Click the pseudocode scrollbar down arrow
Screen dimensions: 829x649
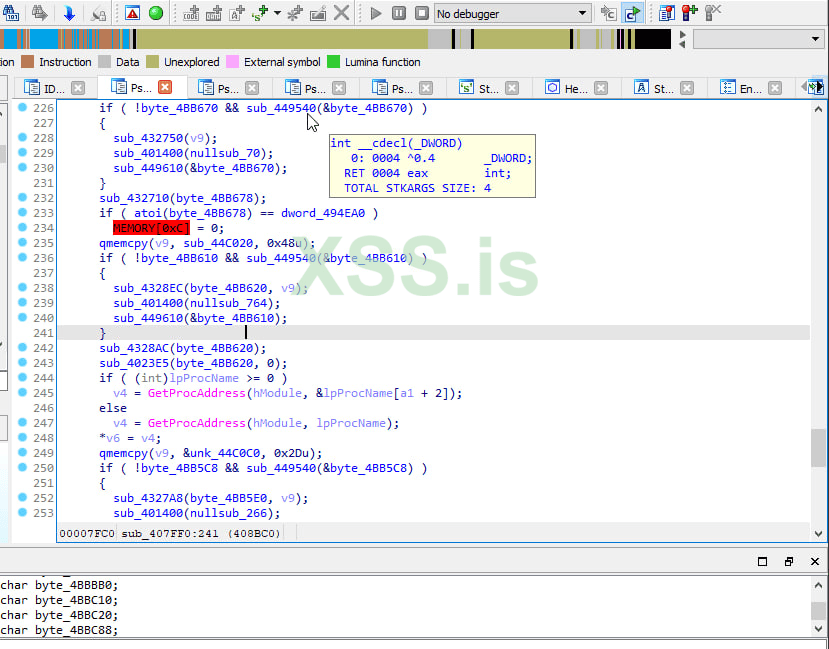[x=818, y=533]
